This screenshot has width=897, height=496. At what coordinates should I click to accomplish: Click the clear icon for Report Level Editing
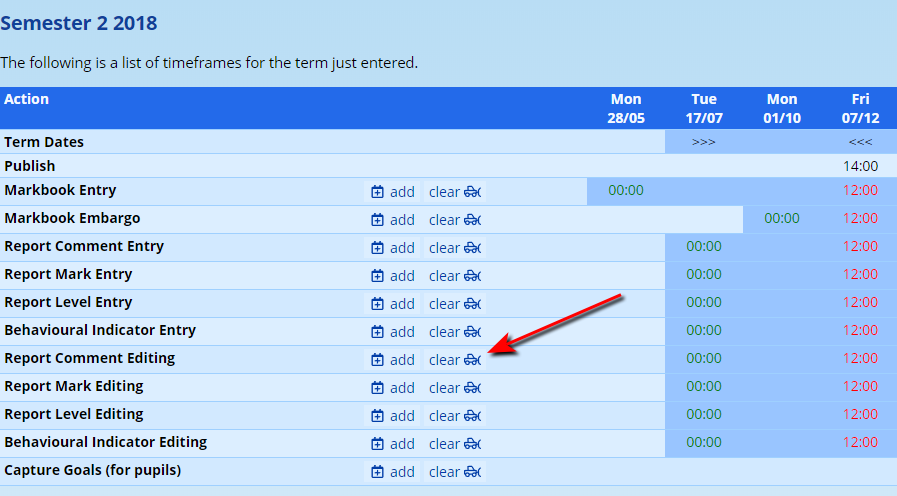tap(473, 416)
